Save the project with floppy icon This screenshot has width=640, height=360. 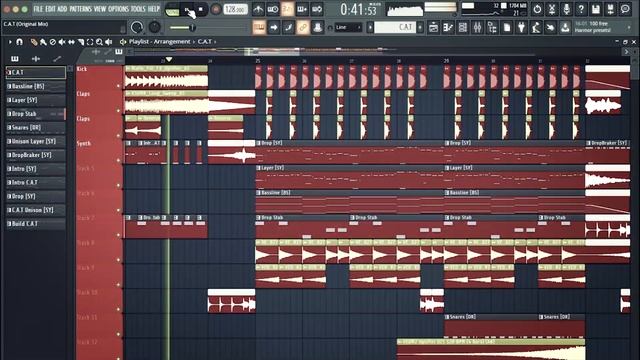(596, 9)
